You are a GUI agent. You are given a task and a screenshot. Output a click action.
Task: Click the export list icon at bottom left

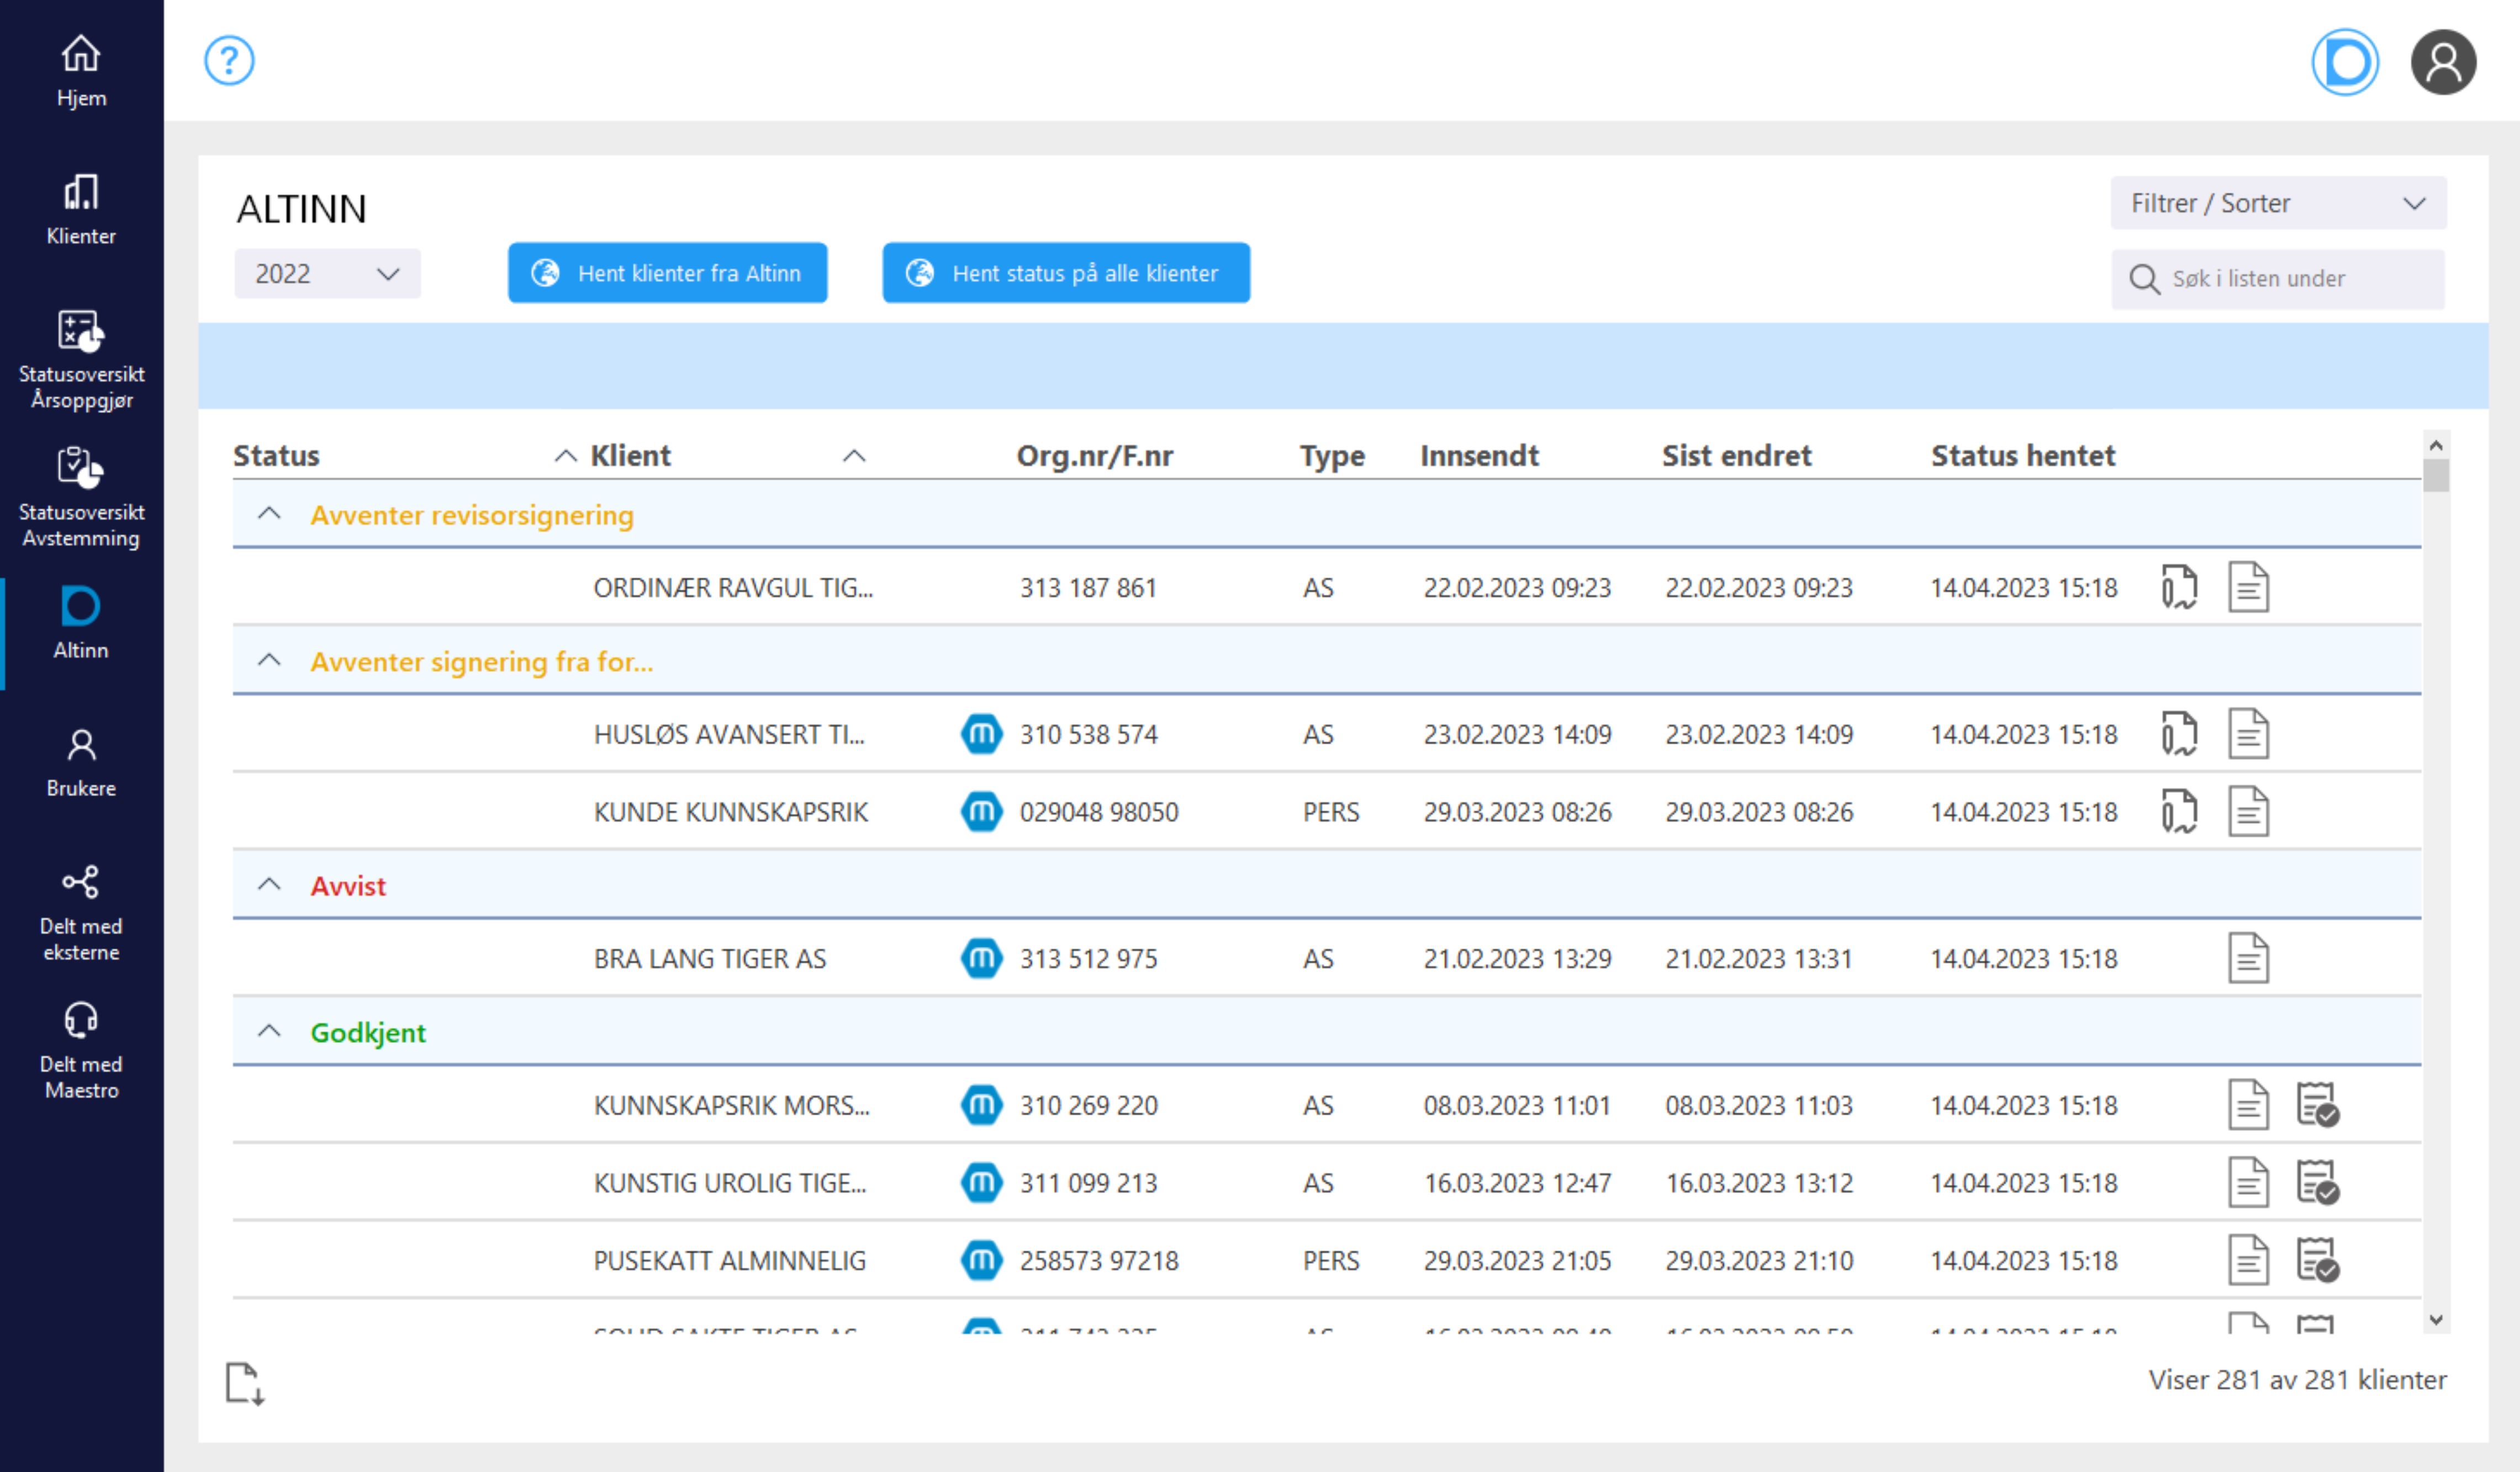[x=245, y=1384]
